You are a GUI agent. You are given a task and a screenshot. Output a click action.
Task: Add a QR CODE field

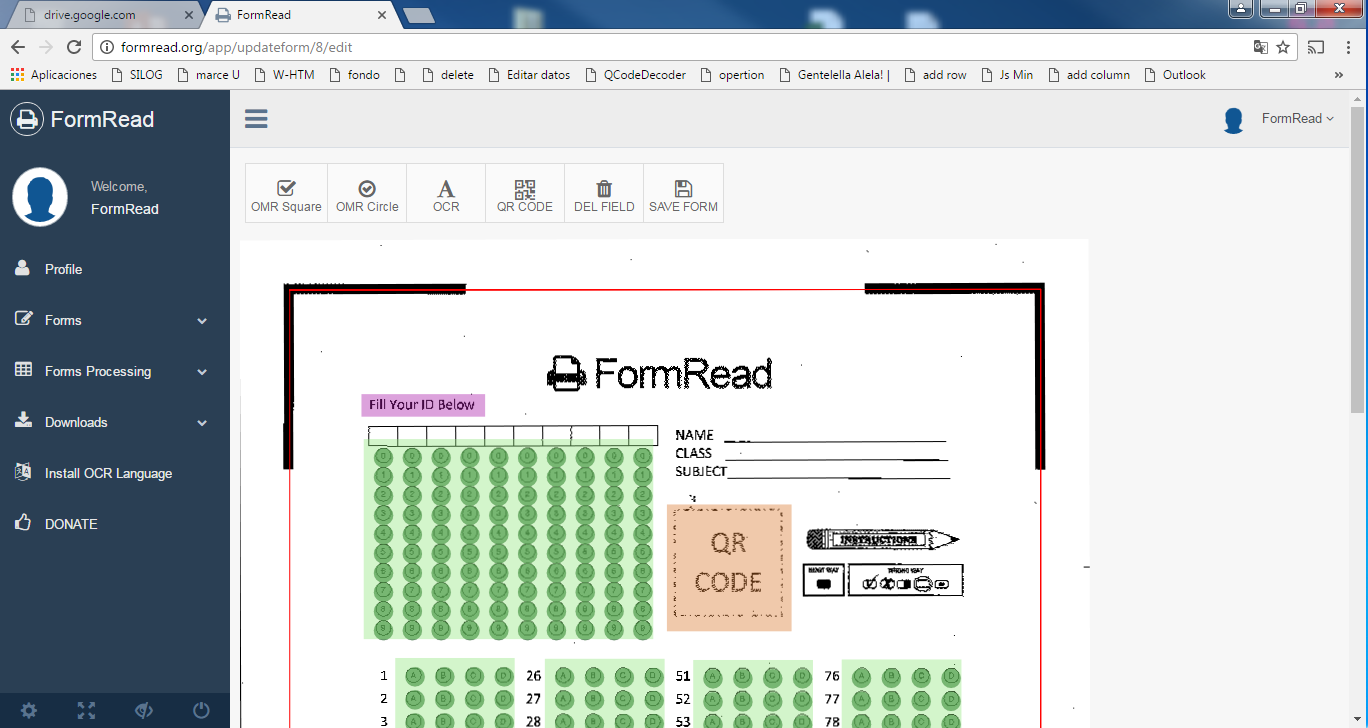tap(525, 194)
